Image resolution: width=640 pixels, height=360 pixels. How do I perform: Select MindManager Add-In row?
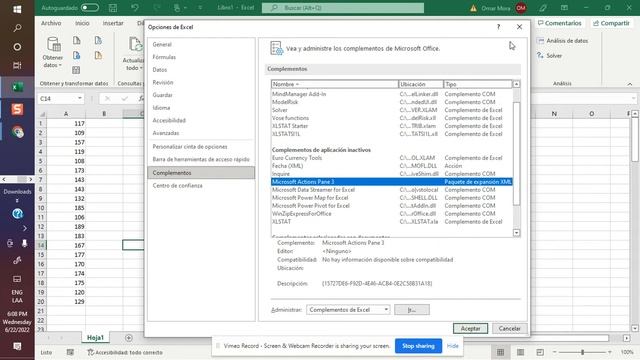391,94
